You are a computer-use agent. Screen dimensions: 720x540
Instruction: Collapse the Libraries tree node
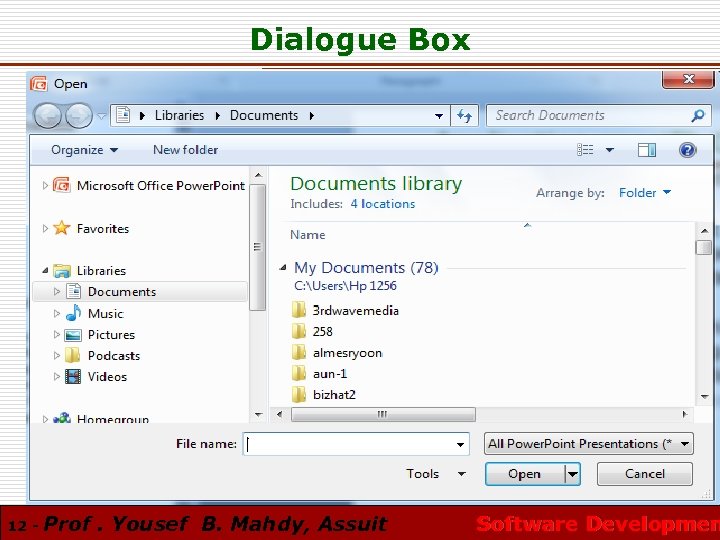point(45,270)
